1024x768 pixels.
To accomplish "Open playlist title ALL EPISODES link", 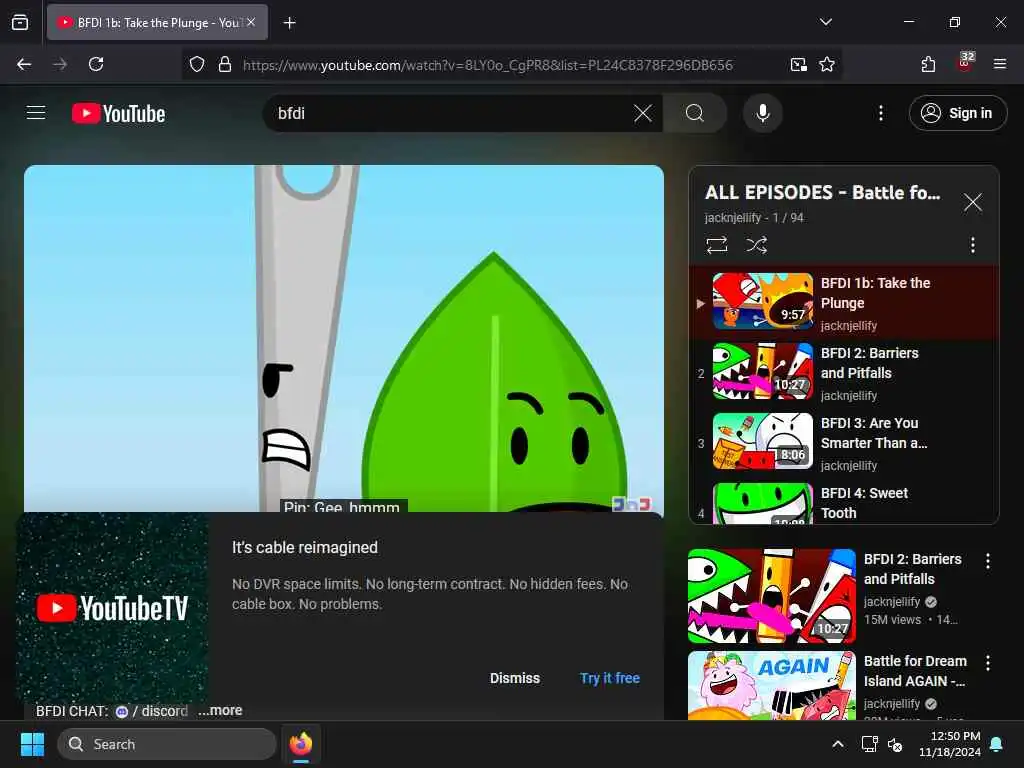I will point(822,193).
